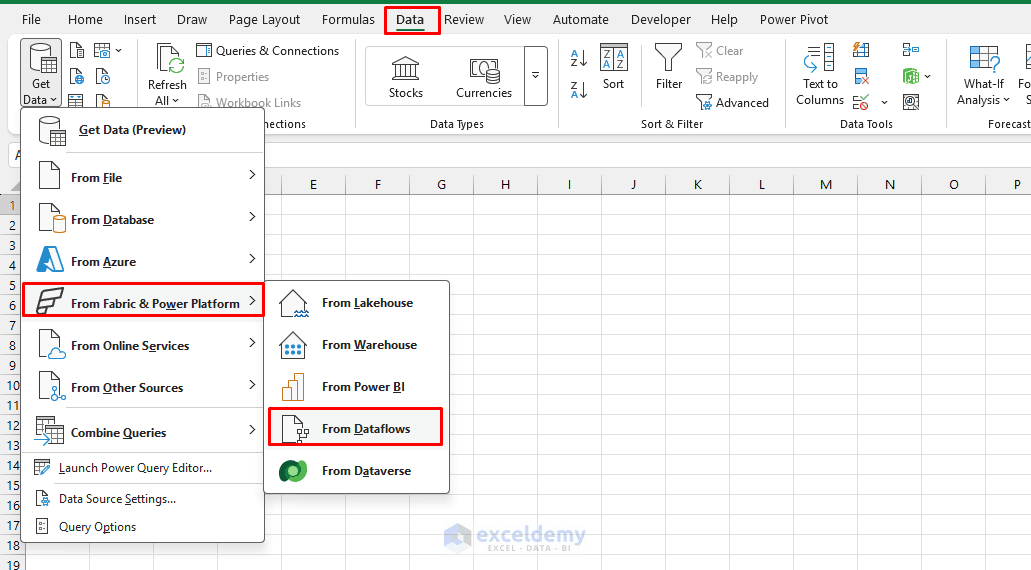The width and height of the screenshot is (1031, 570).
Task: Open the Help ribbon tab
Action: (724, 20)
